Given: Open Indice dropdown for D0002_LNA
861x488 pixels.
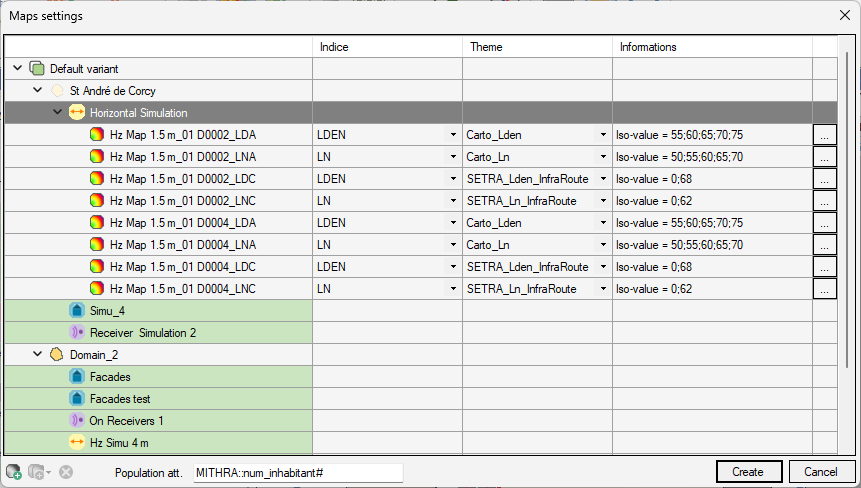Looking at the screenshot, I should pyautogui.click(x=453, y=156).
